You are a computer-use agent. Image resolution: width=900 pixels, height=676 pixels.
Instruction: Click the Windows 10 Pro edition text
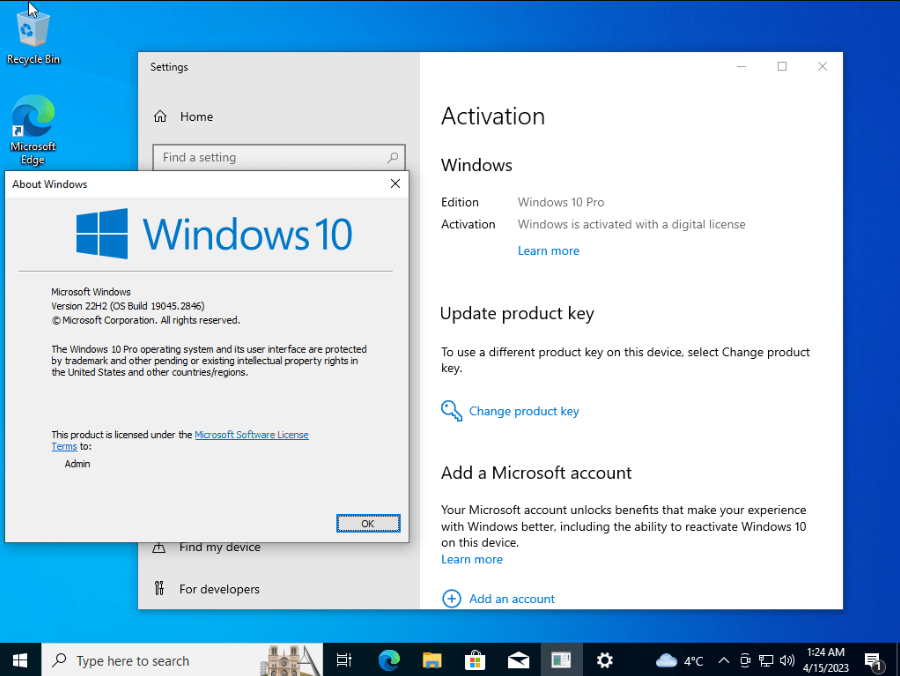pyautogui.click(x=561, y=202)
